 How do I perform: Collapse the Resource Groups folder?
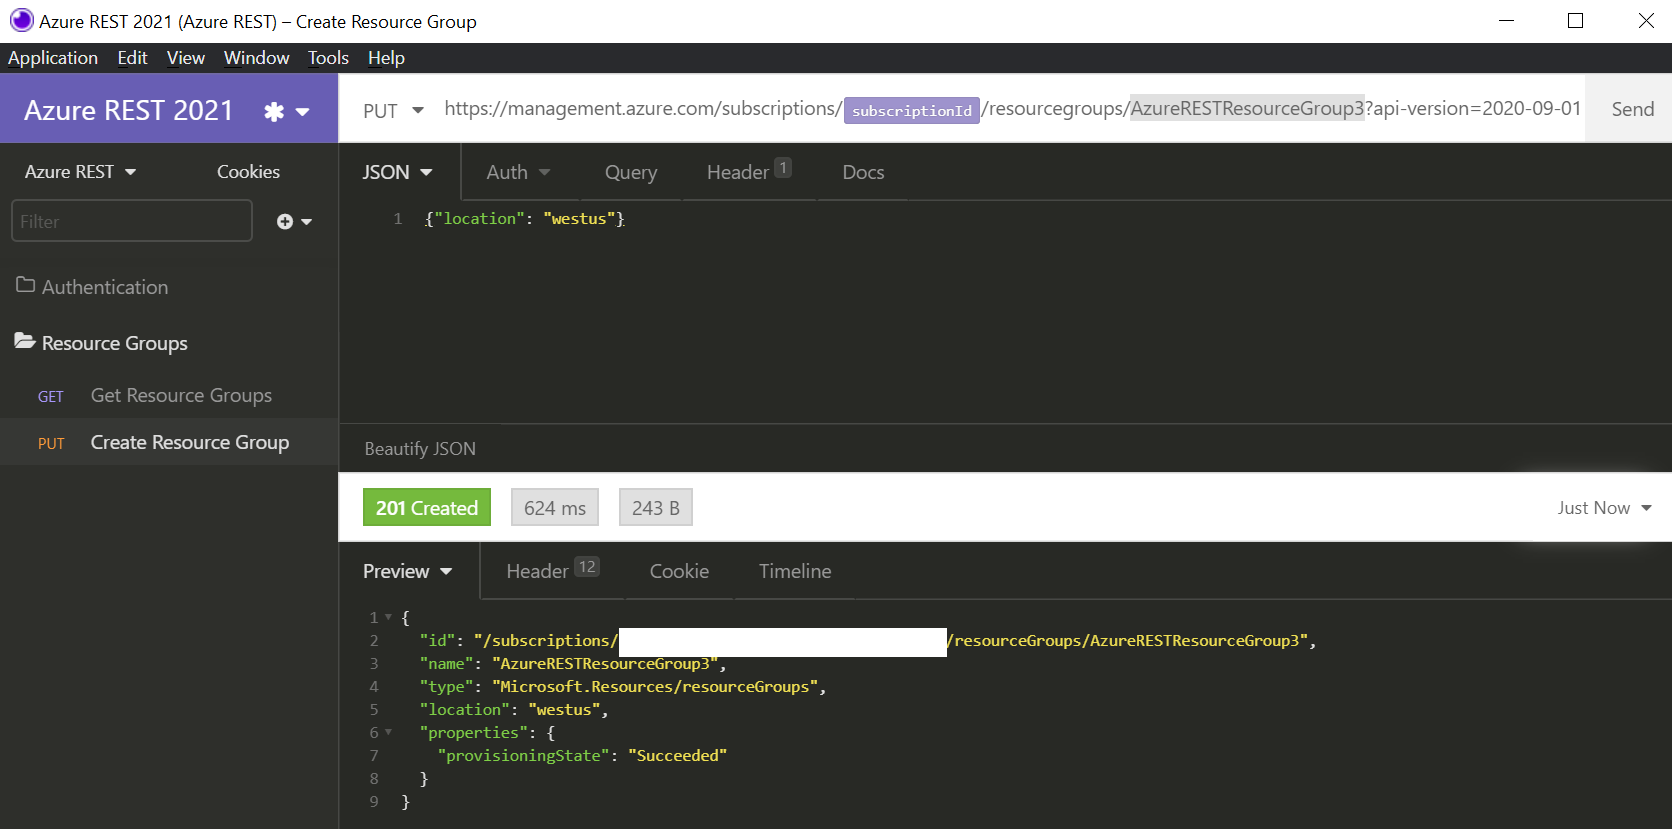tap(114, 343)
